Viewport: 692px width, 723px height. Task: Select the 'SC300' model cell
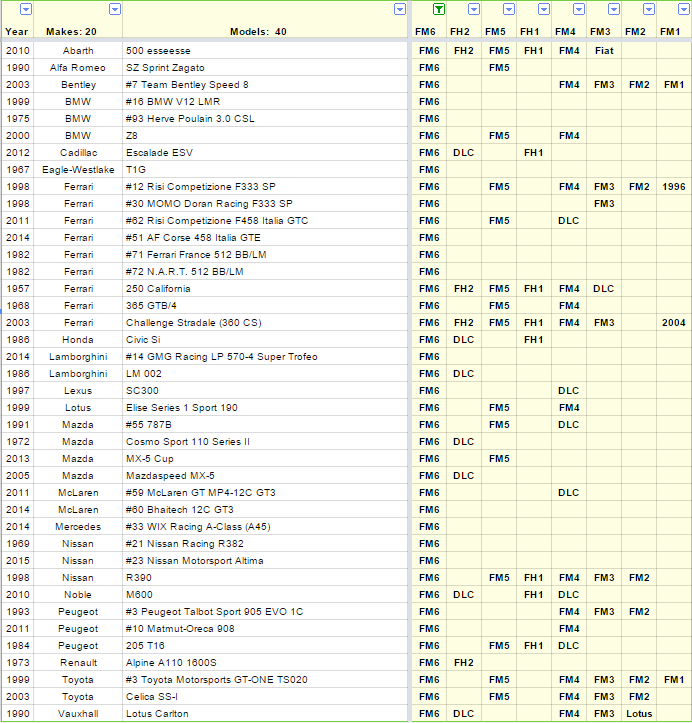265,391
